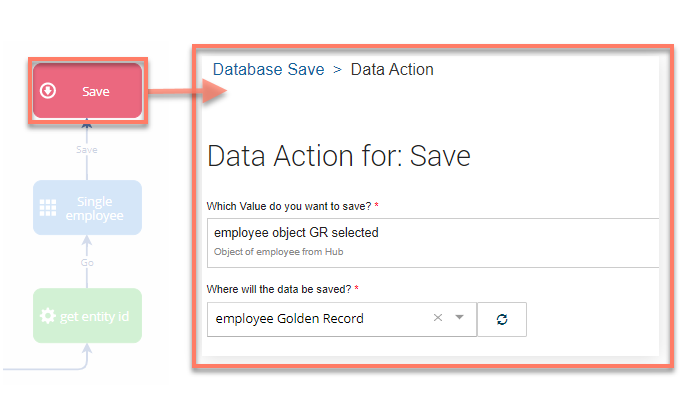Viewport: 699px width, 412px height.
Task: Click the gear icon on get entity id
Action: pos(47,316)
